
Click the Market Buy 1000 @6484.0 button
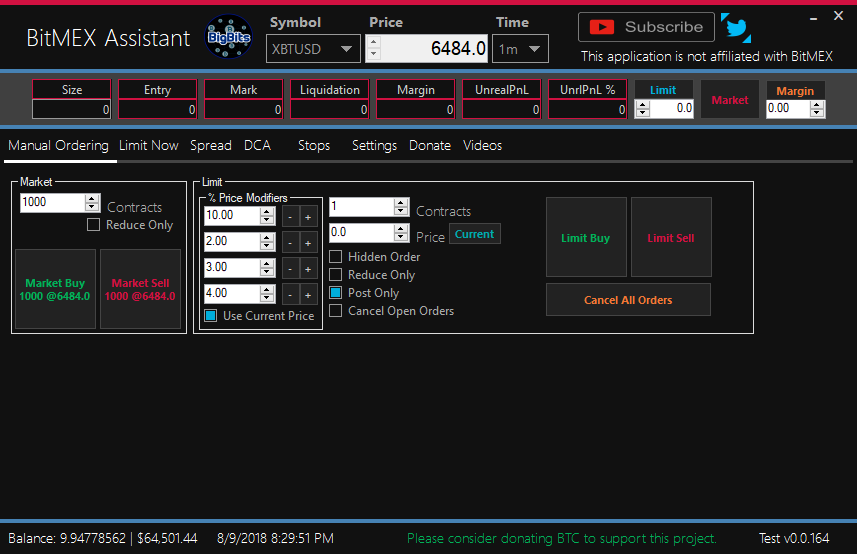click(55, 289)
